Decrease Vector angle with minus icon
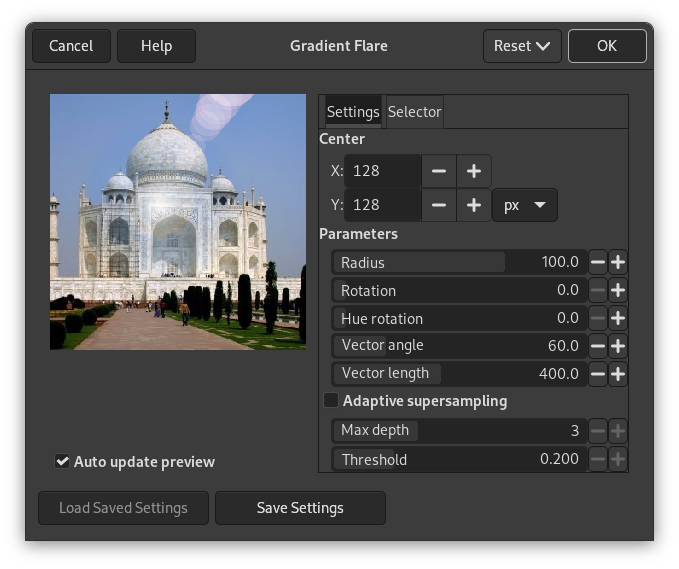Screen dimensions: 679x569 598,346
